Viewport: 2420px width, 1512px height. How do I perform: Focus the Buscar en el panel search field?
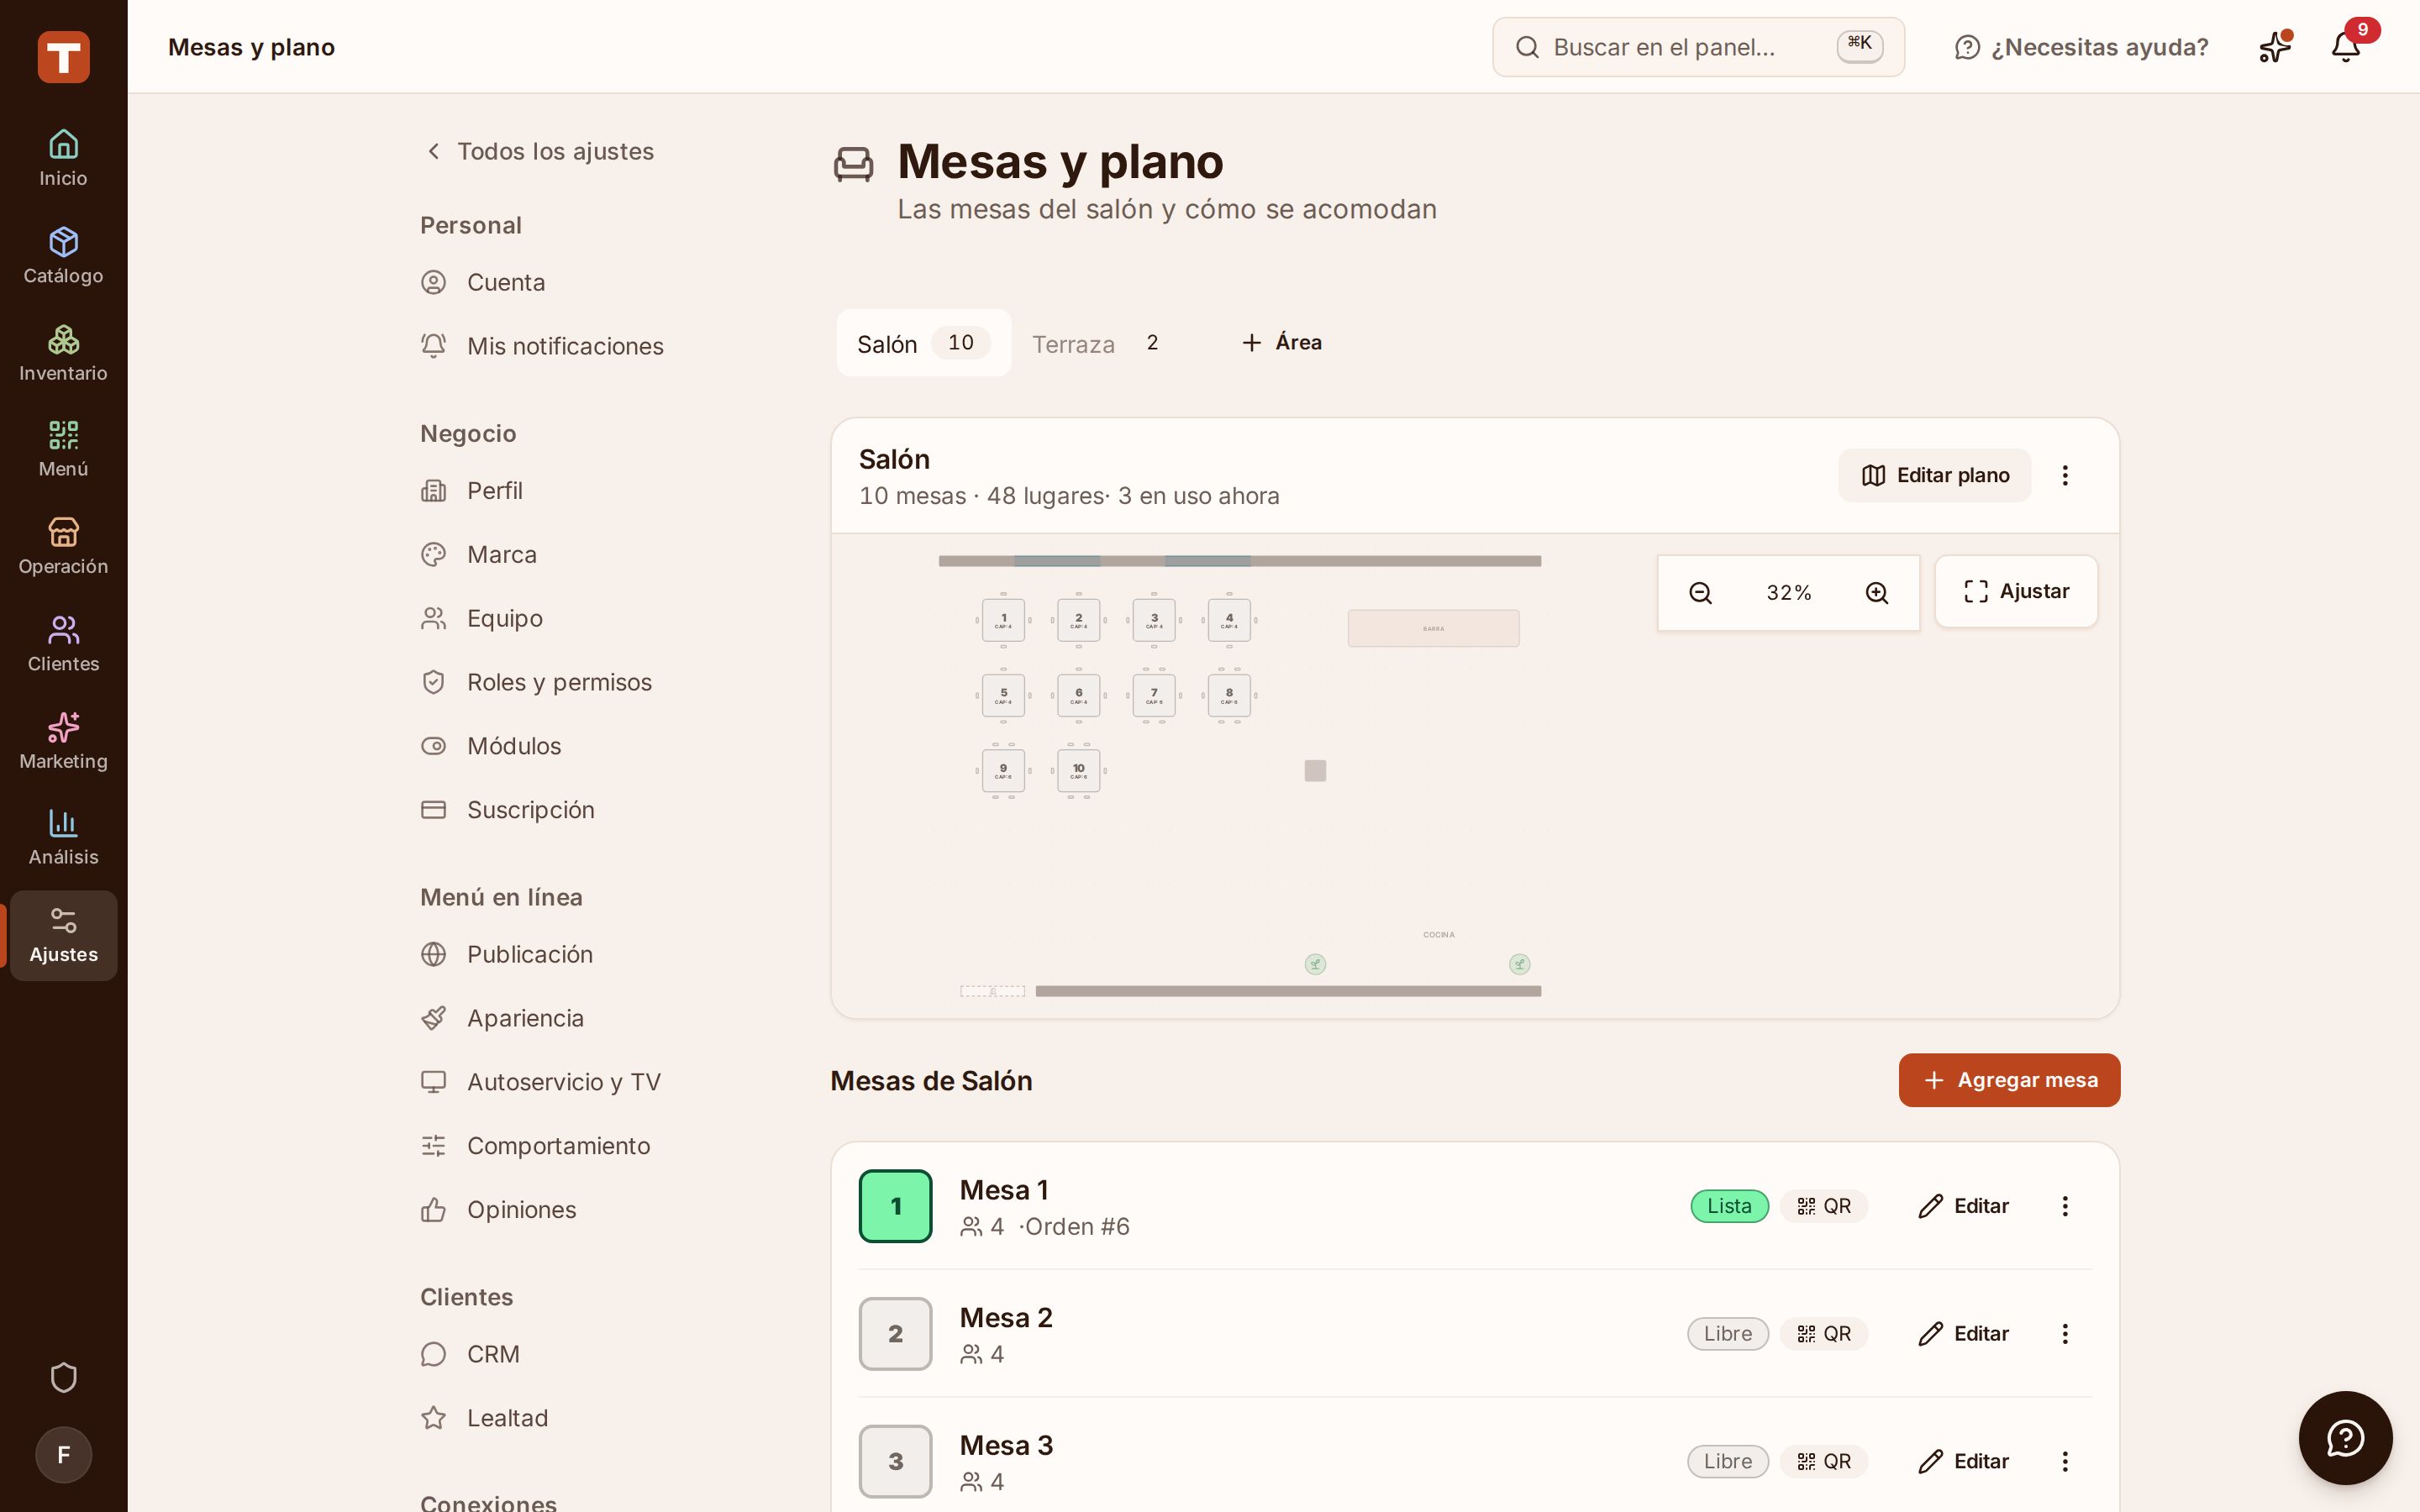click(1698, 47)
